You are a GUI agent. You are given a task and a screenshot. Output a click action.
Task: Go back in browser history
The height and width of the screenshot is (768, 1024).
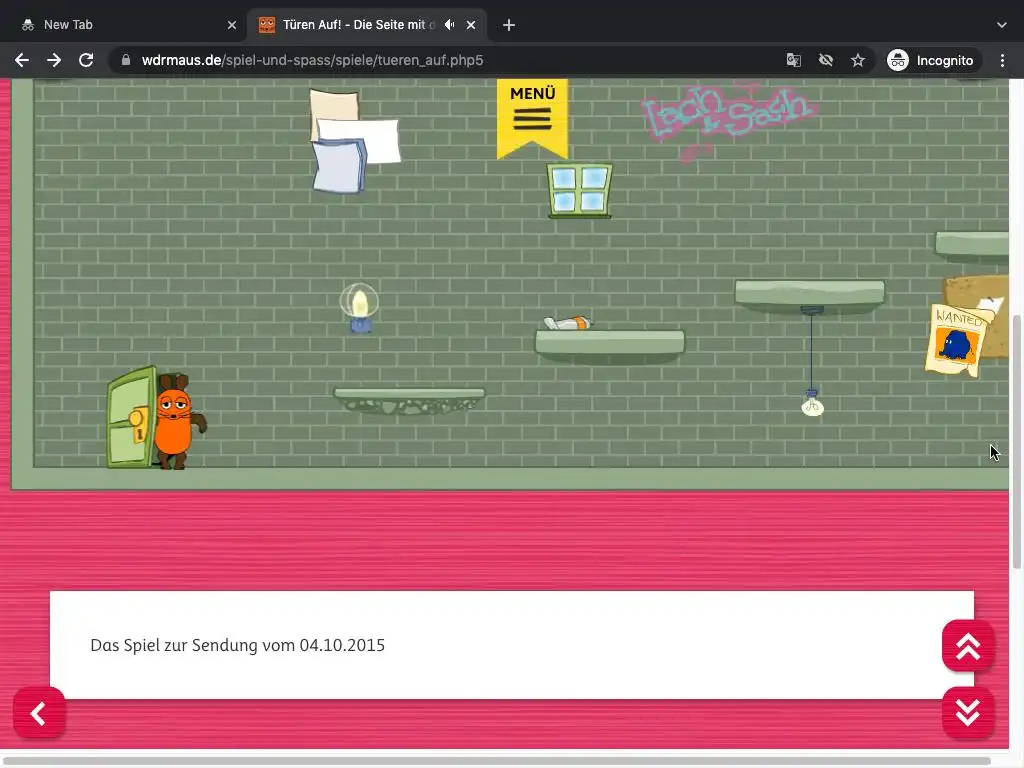tap(22, 60)
